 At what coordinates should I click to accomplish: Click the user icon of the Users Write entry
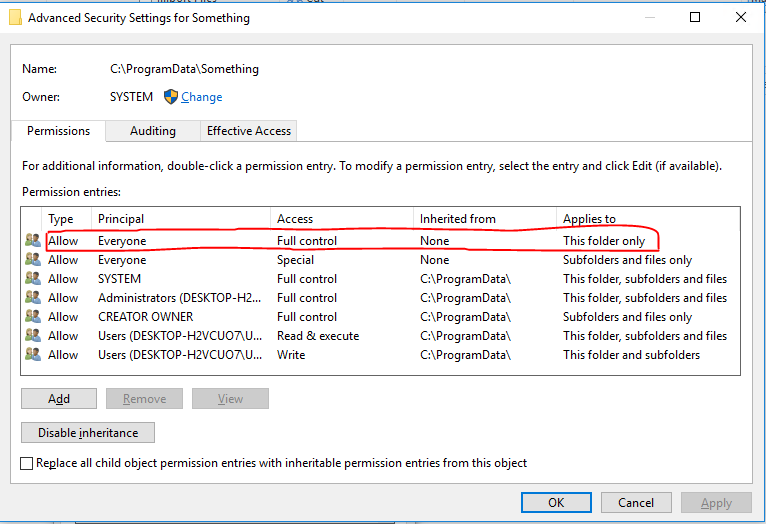[33, 355]
